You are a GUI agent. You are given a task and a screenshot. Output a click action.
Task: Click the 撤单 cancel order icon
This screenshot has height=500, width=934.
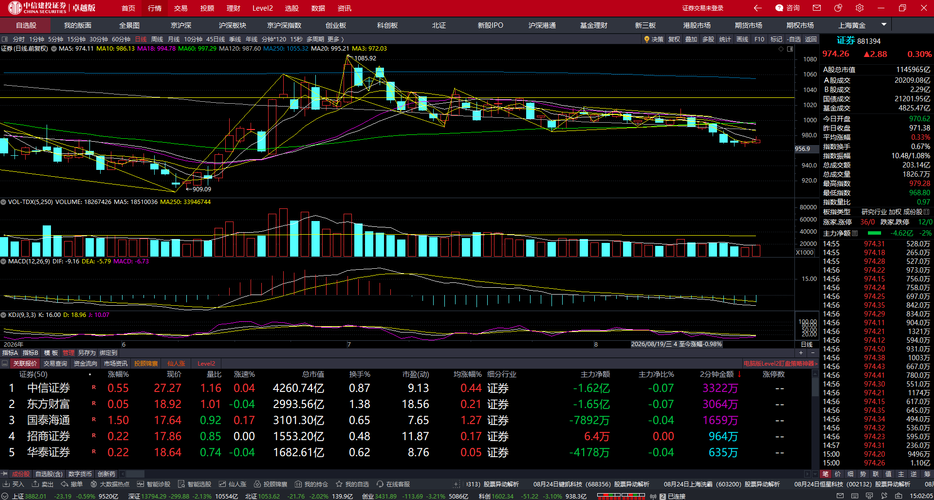tap(64, 485)
